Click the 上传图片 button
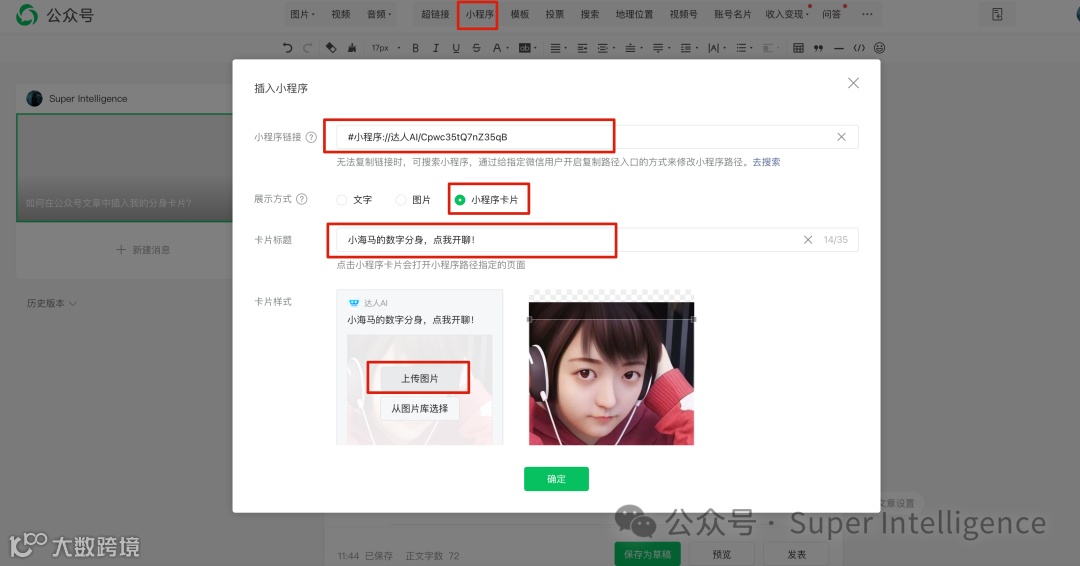 tap(419, 378)
